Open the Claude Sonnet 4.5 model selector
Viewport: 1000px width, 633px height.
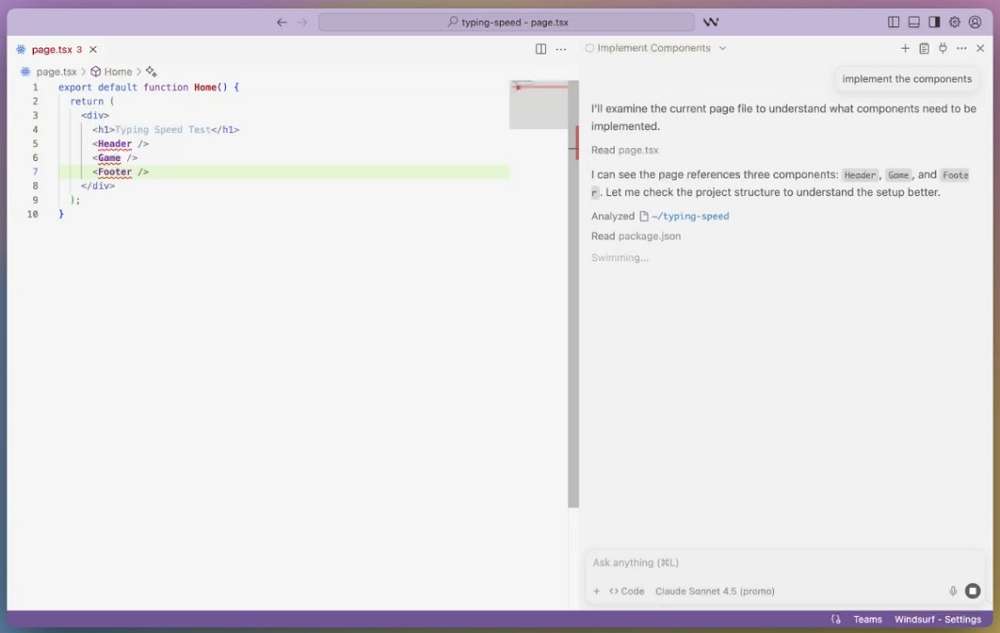[715, 591]
